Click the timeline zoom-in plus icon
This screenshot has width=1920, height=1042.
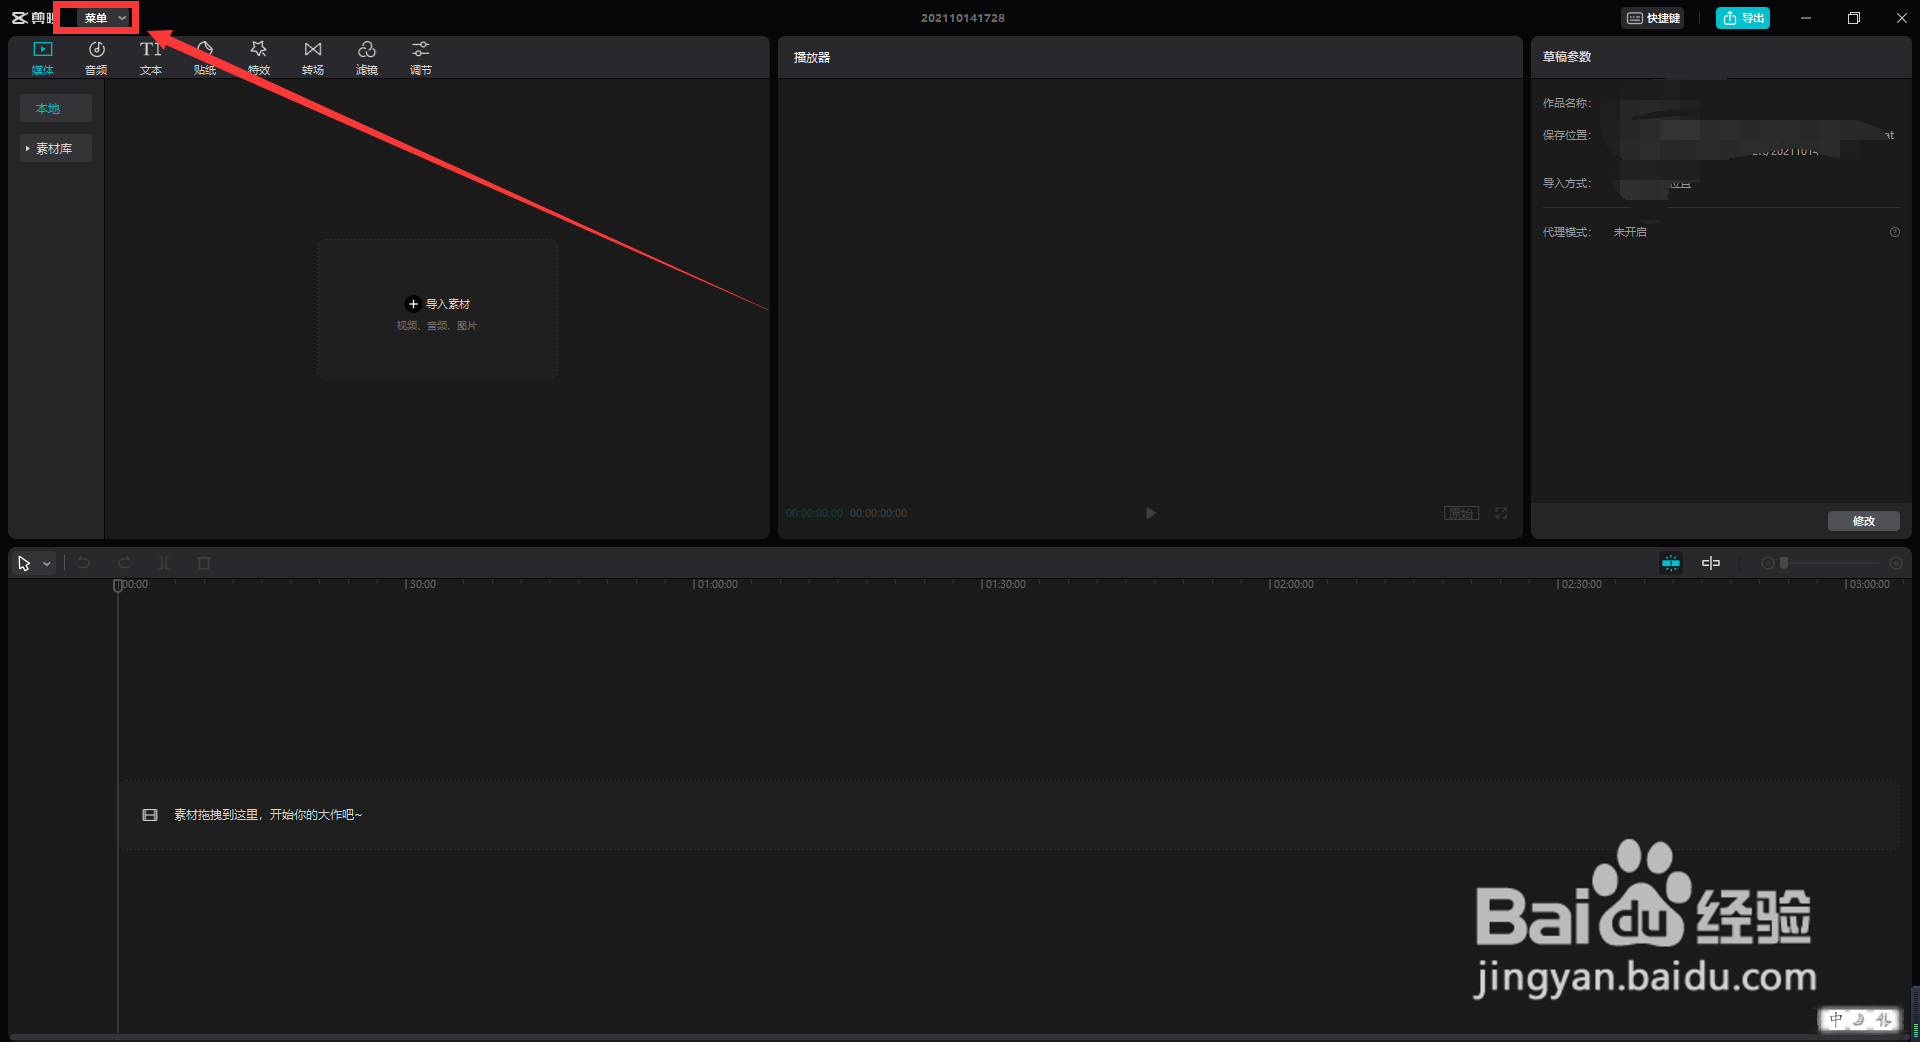[x=1896, y=563]
